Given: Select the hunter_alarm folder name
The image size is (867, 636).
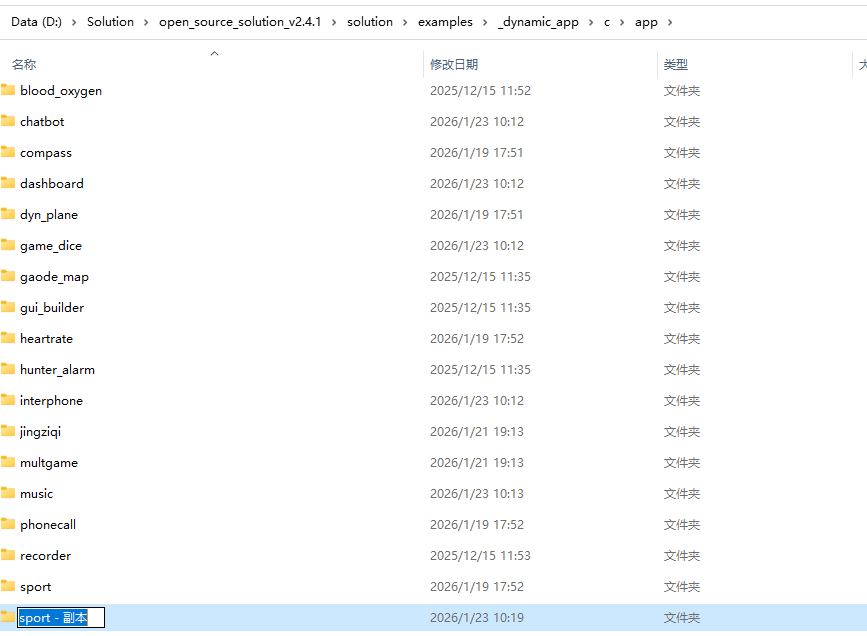Looking at the screenshot, I should (x=58, y=369).
